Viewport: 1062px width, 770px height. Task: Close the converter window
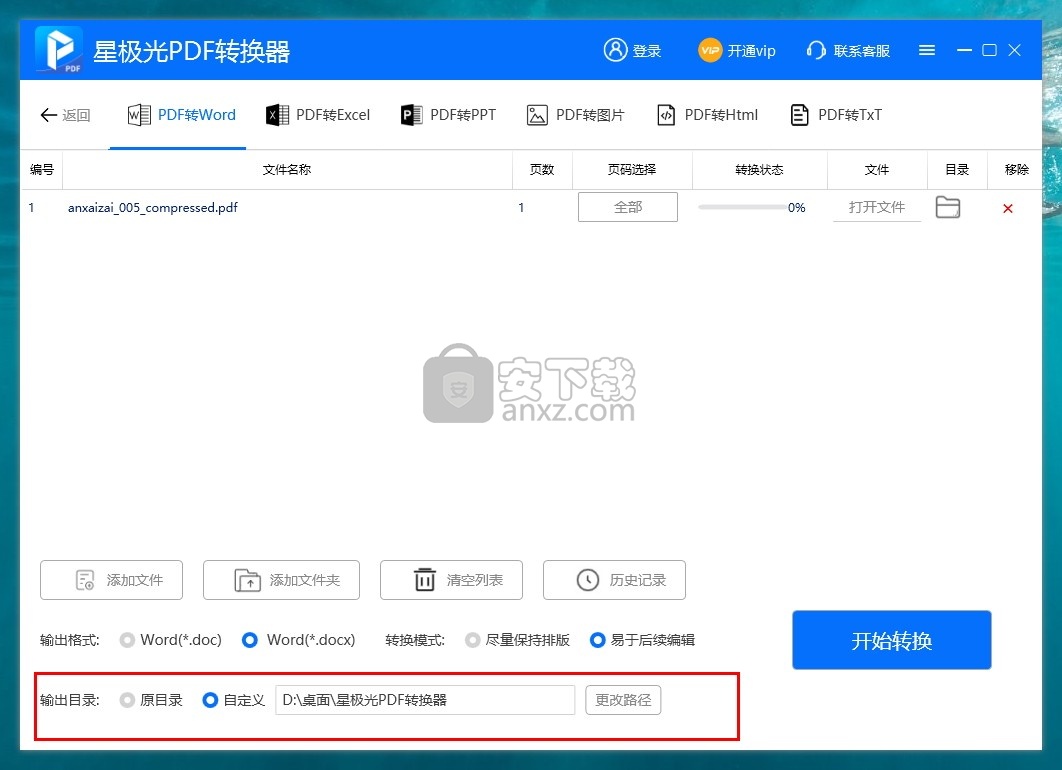pyautogui.click(x=1015, y=50)
